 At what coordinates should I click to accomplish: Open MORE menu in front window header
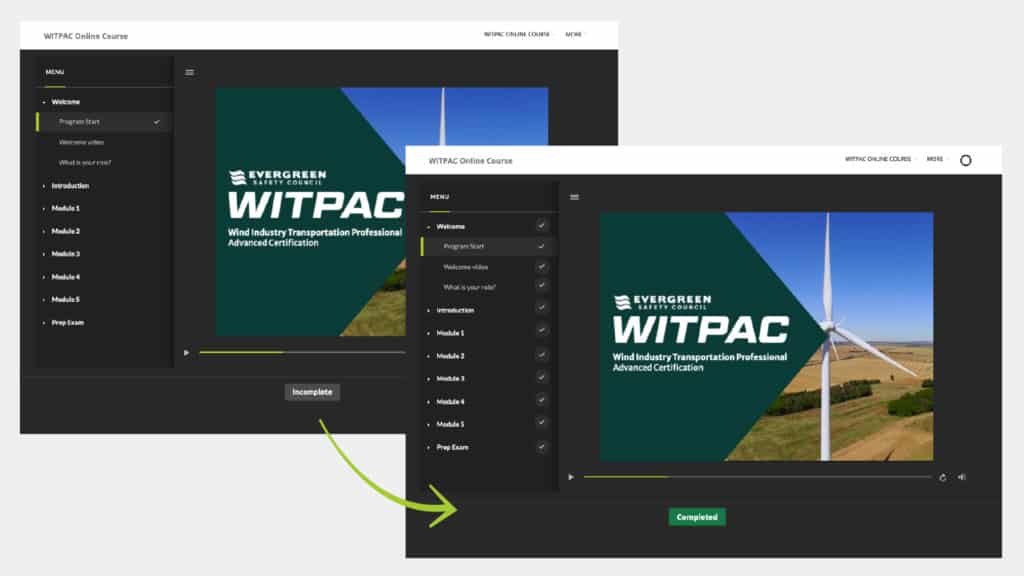pos(935,159)
